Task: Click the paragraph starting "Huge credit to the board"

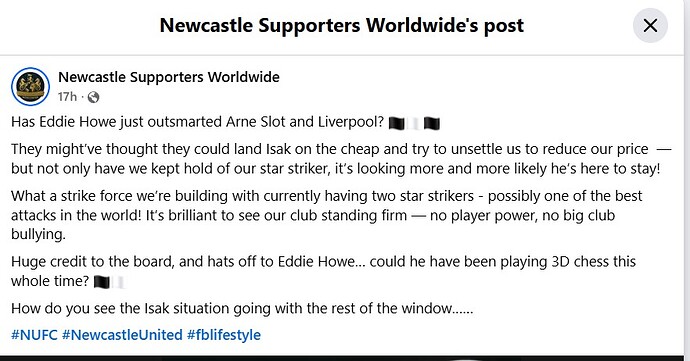Action: click(323, 271)
